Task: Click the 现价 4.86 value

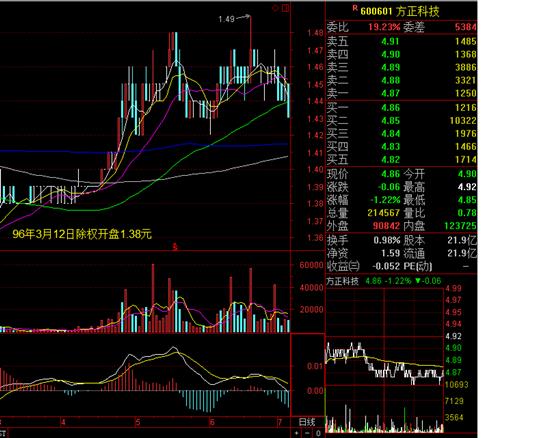Action: pyautogui.click(x=390, y=174)
